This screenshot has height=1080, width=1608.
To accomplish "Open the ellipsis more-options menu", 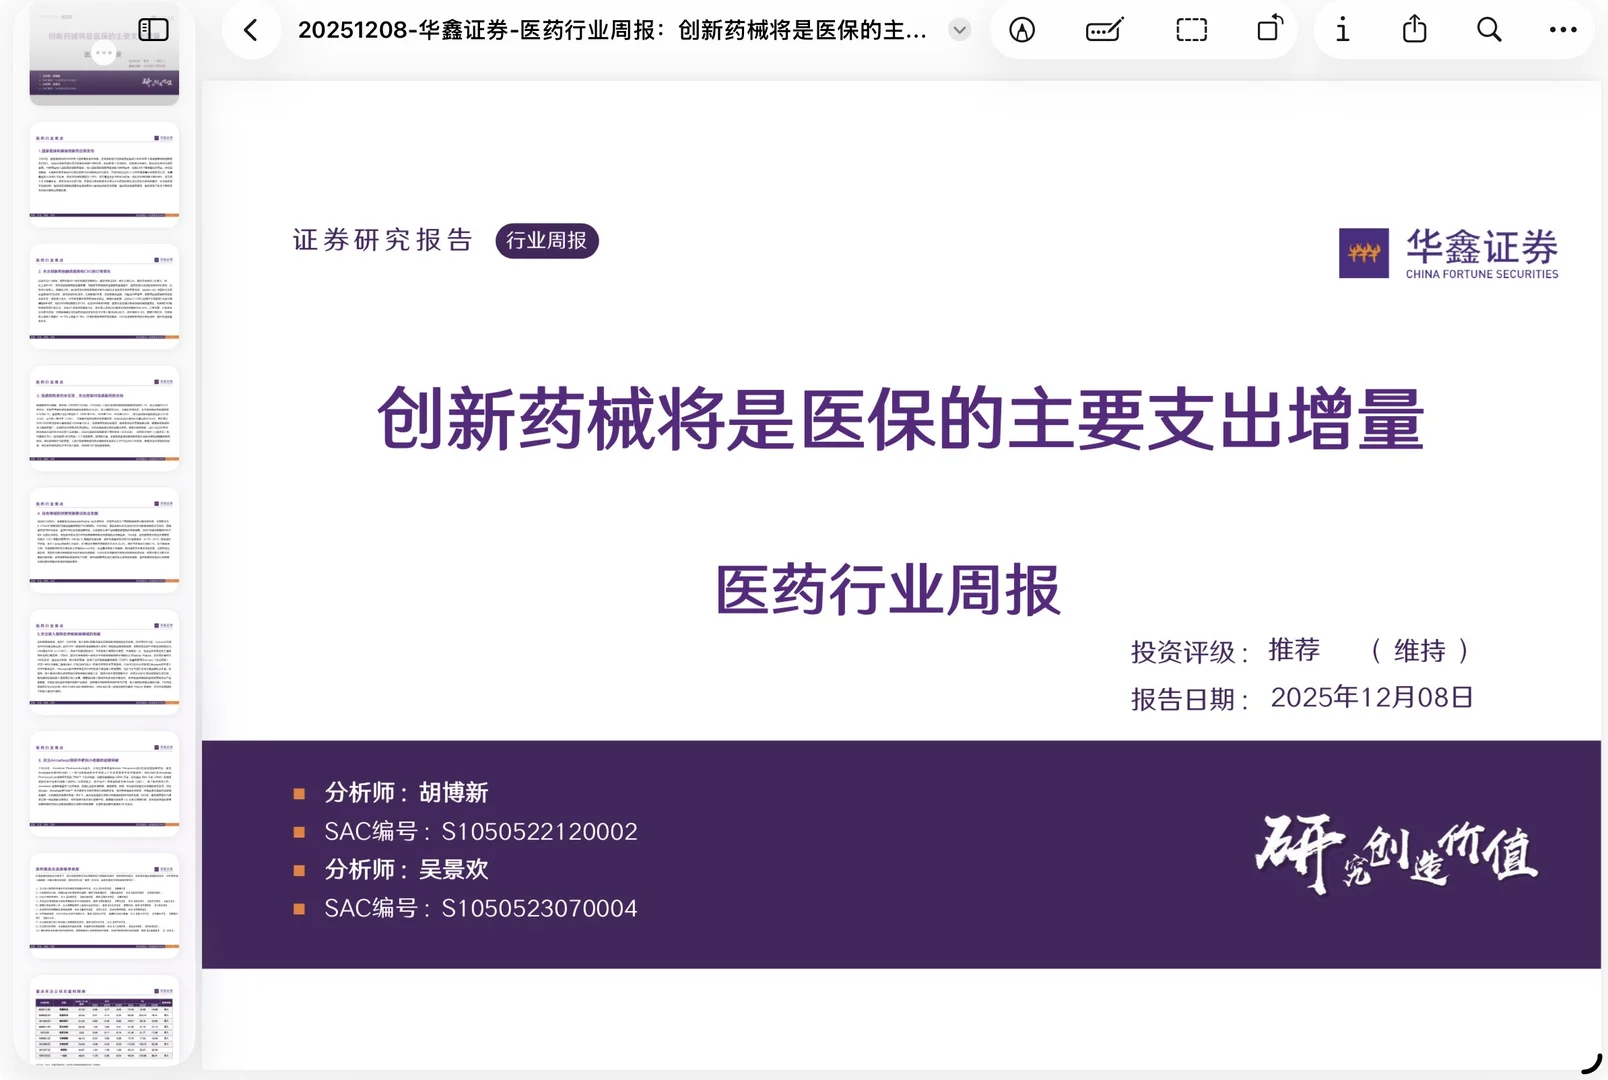I will 1562,30.
